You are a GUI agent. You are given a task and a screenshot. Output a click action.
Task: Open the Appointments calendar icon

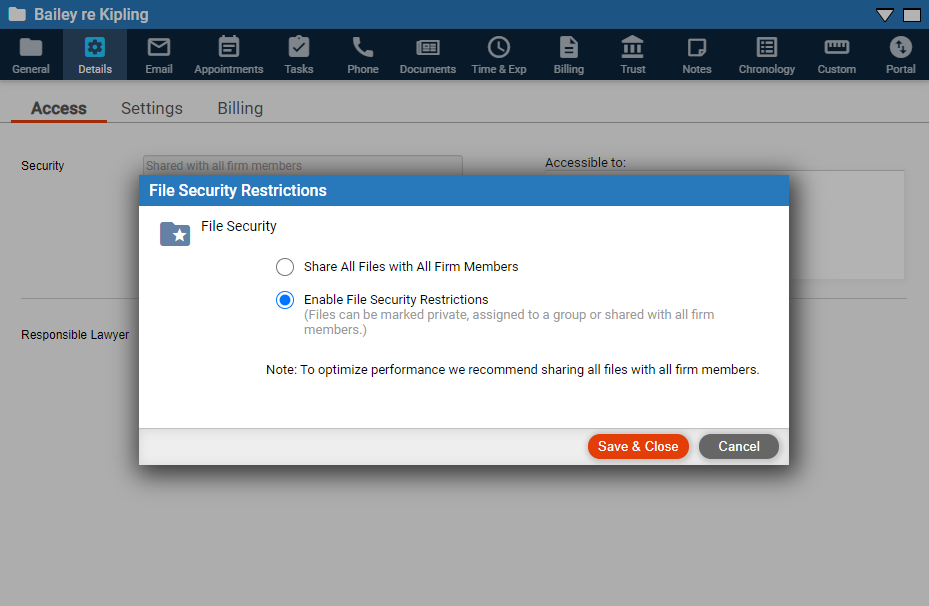[x=229, y=47]
